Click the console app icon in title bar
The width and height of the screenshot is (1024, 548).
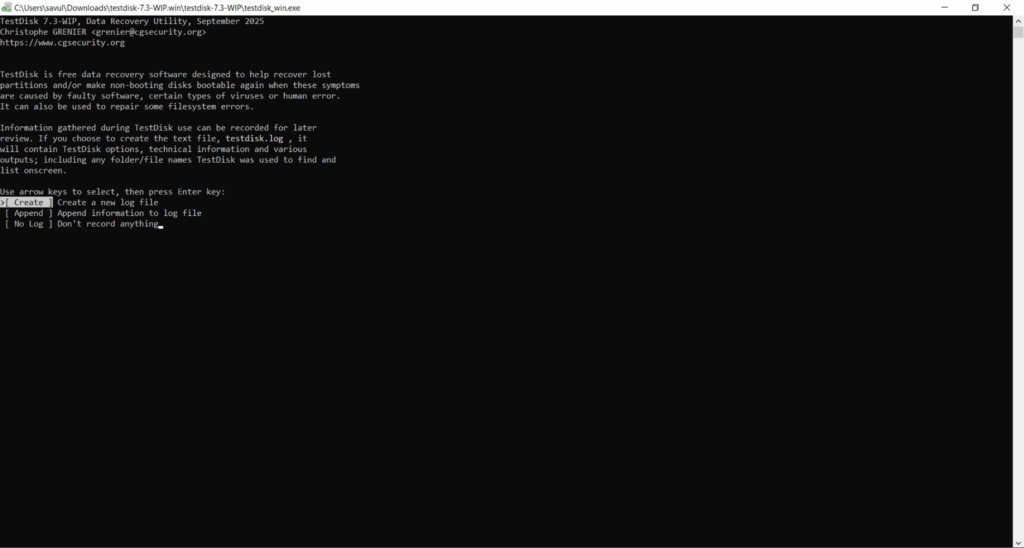click(7, 7)
